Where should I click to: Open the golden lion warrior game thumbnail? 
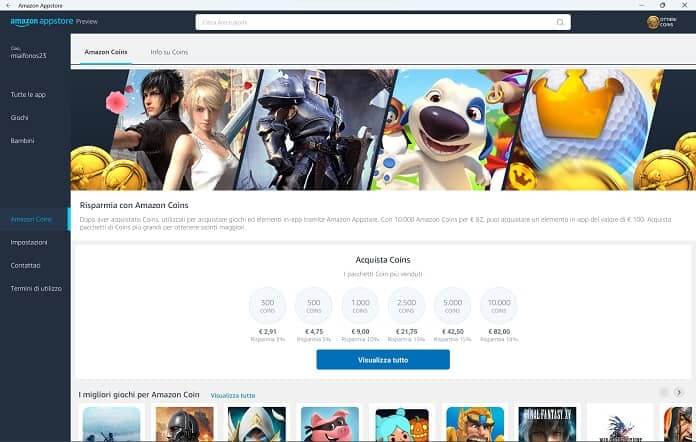click(x=475, y=424)
